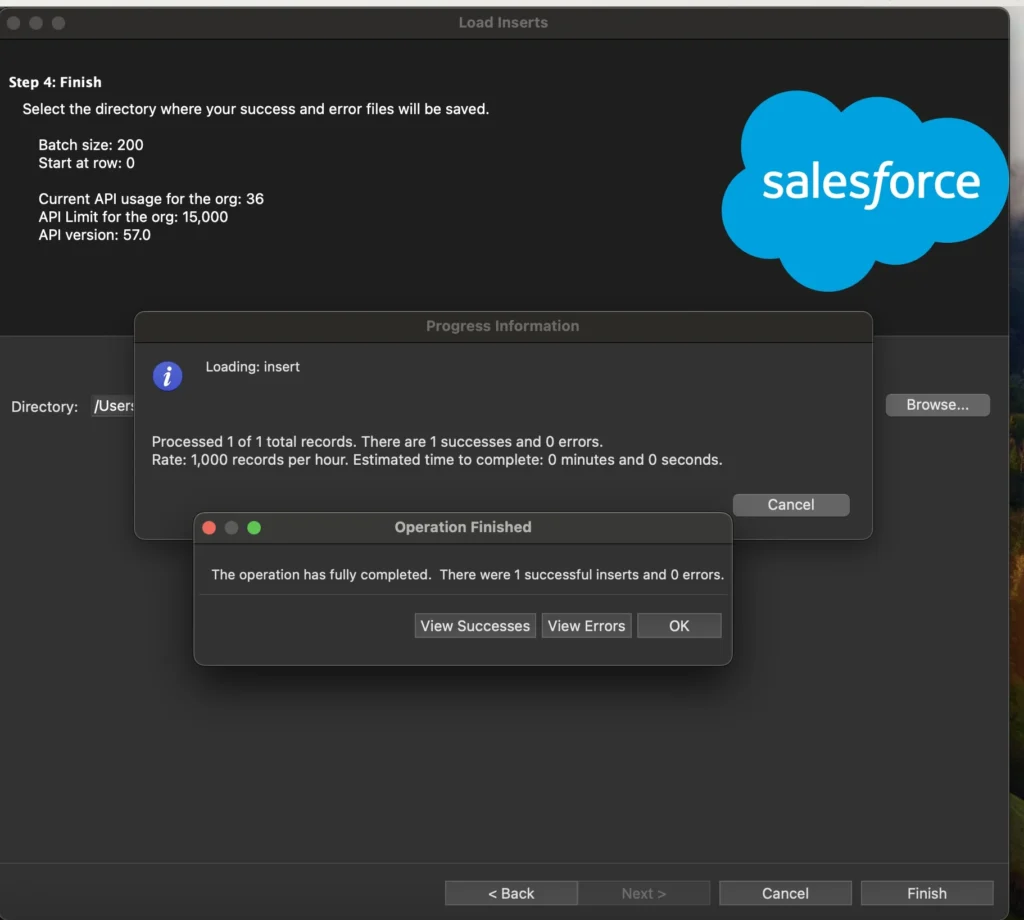Image resolution: width=1024 pixels, height=920 pixels.
Task: Open View Errors in Operation Finished dialog
Action: click(x=586, y=626)
